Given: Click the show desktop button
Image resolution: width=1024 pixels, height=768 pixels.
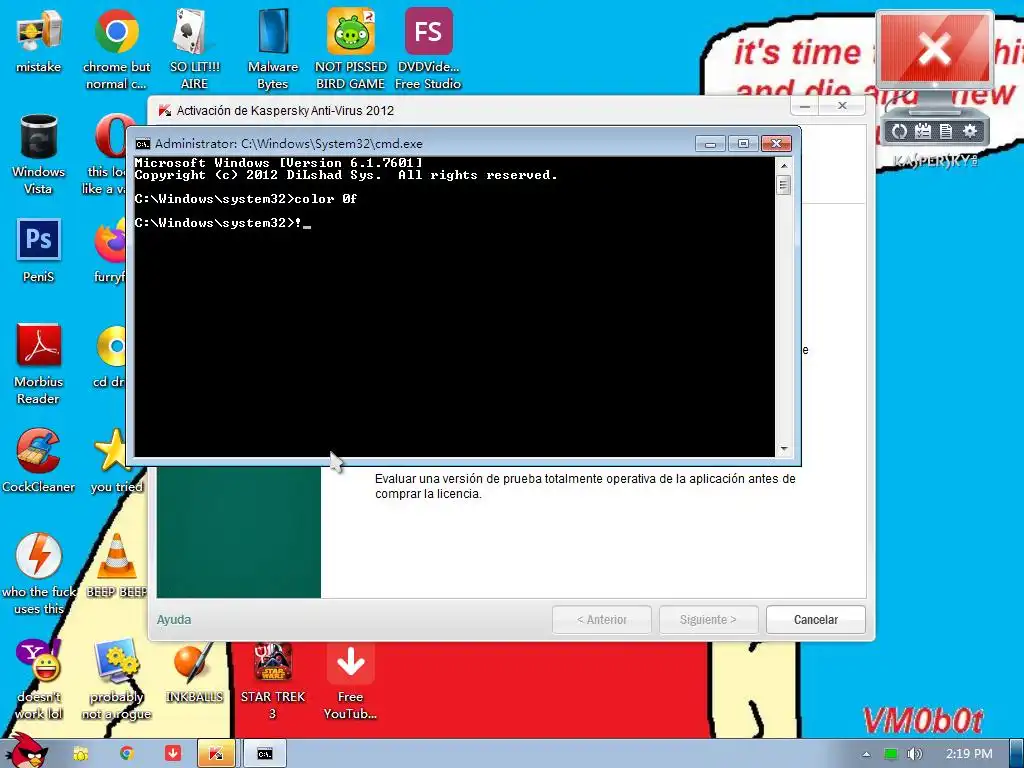Looking at the screenshot, I should pos(1017,754).
